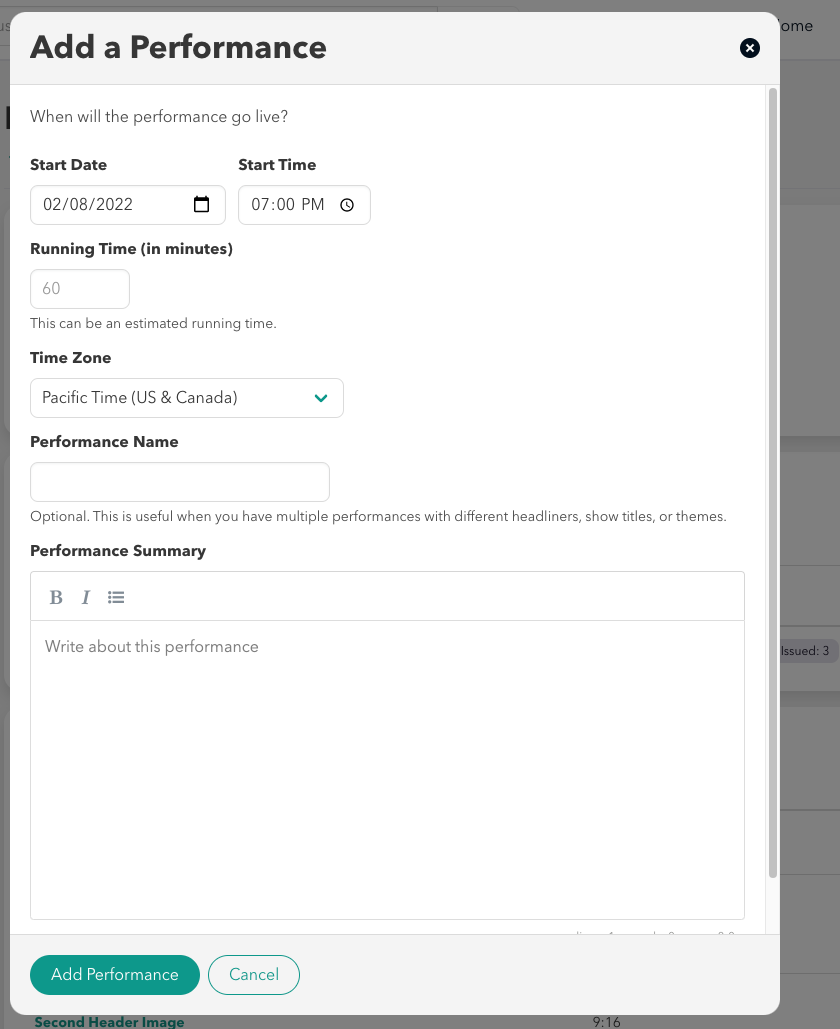Toggle italic formatting in Performance Summary
840x1029 pixels.
click(x=85, y=597)
